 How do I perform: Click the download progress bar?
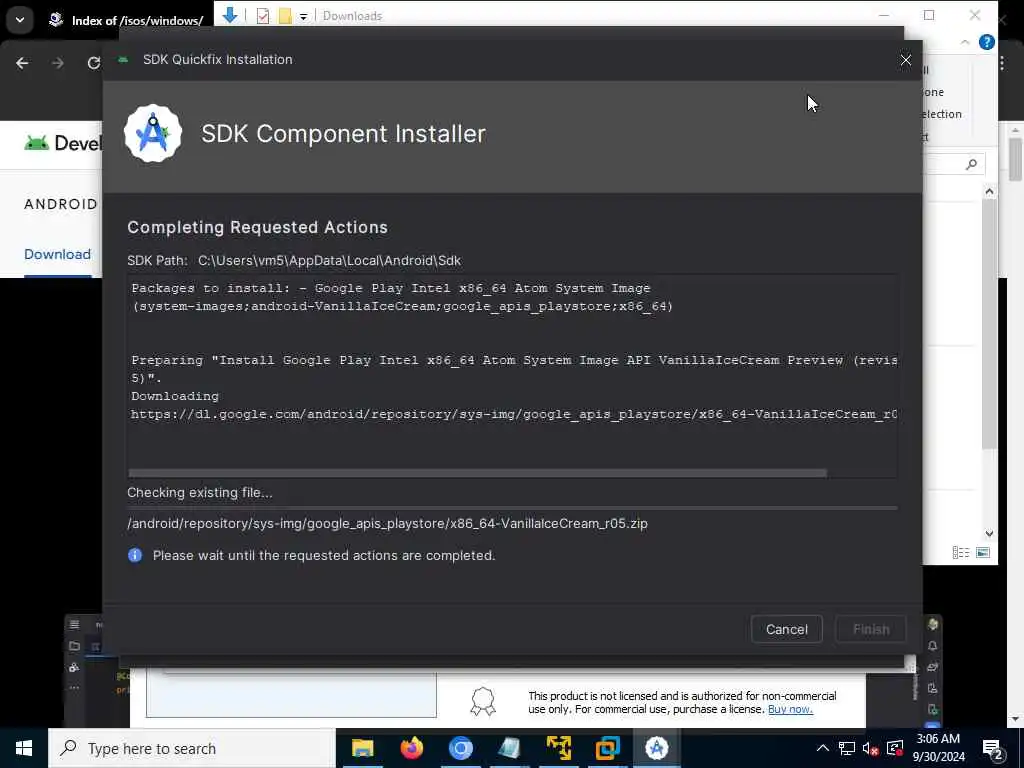pyautogui.click(x=512, y=507)
